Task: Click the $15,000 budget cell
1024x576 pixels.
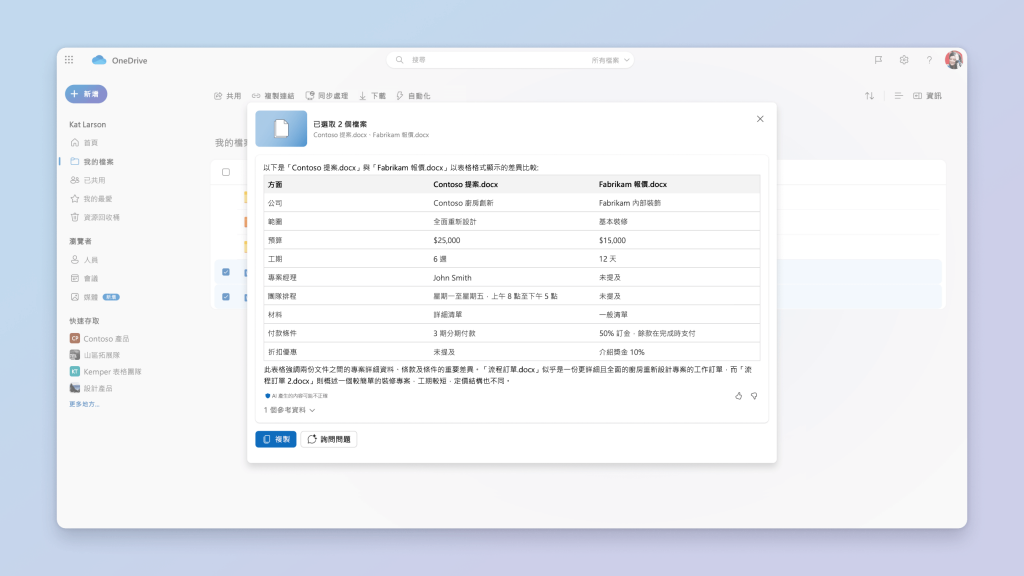Action: click(613, 240)
